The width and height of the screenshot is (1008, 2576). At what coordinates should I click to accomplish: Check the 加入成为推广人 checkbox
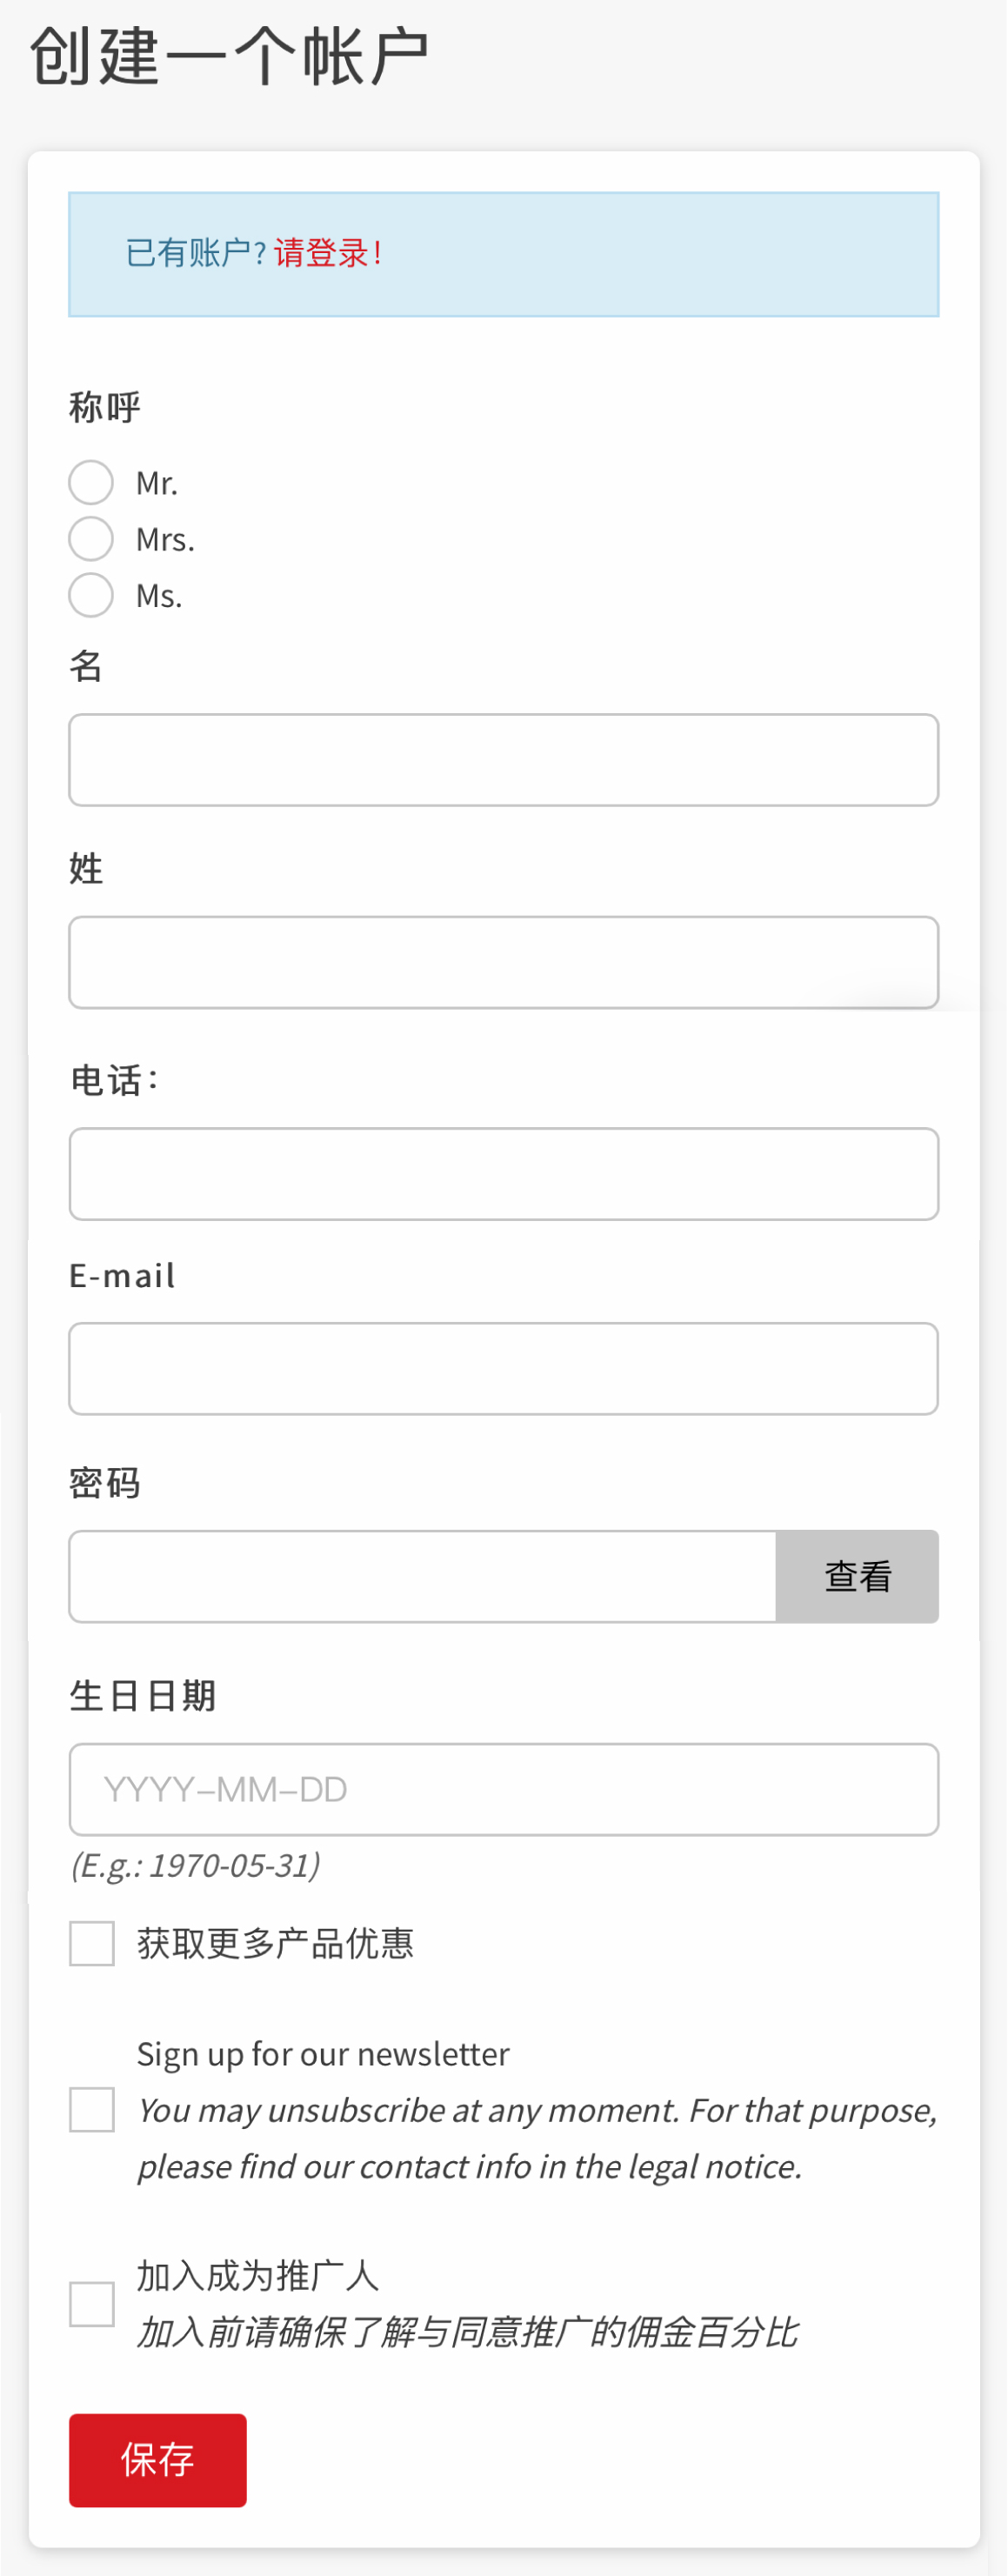pyautogui.click(x=92, y=2304)
